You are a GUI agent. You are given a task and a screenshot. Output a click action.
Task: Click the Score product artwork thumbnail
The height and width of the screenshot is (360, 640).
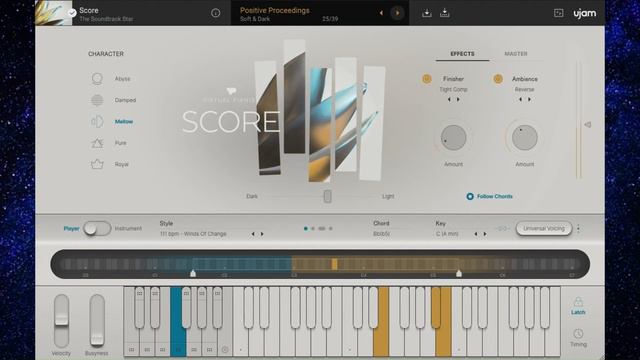pyautogui.click(x=53, y=13)
